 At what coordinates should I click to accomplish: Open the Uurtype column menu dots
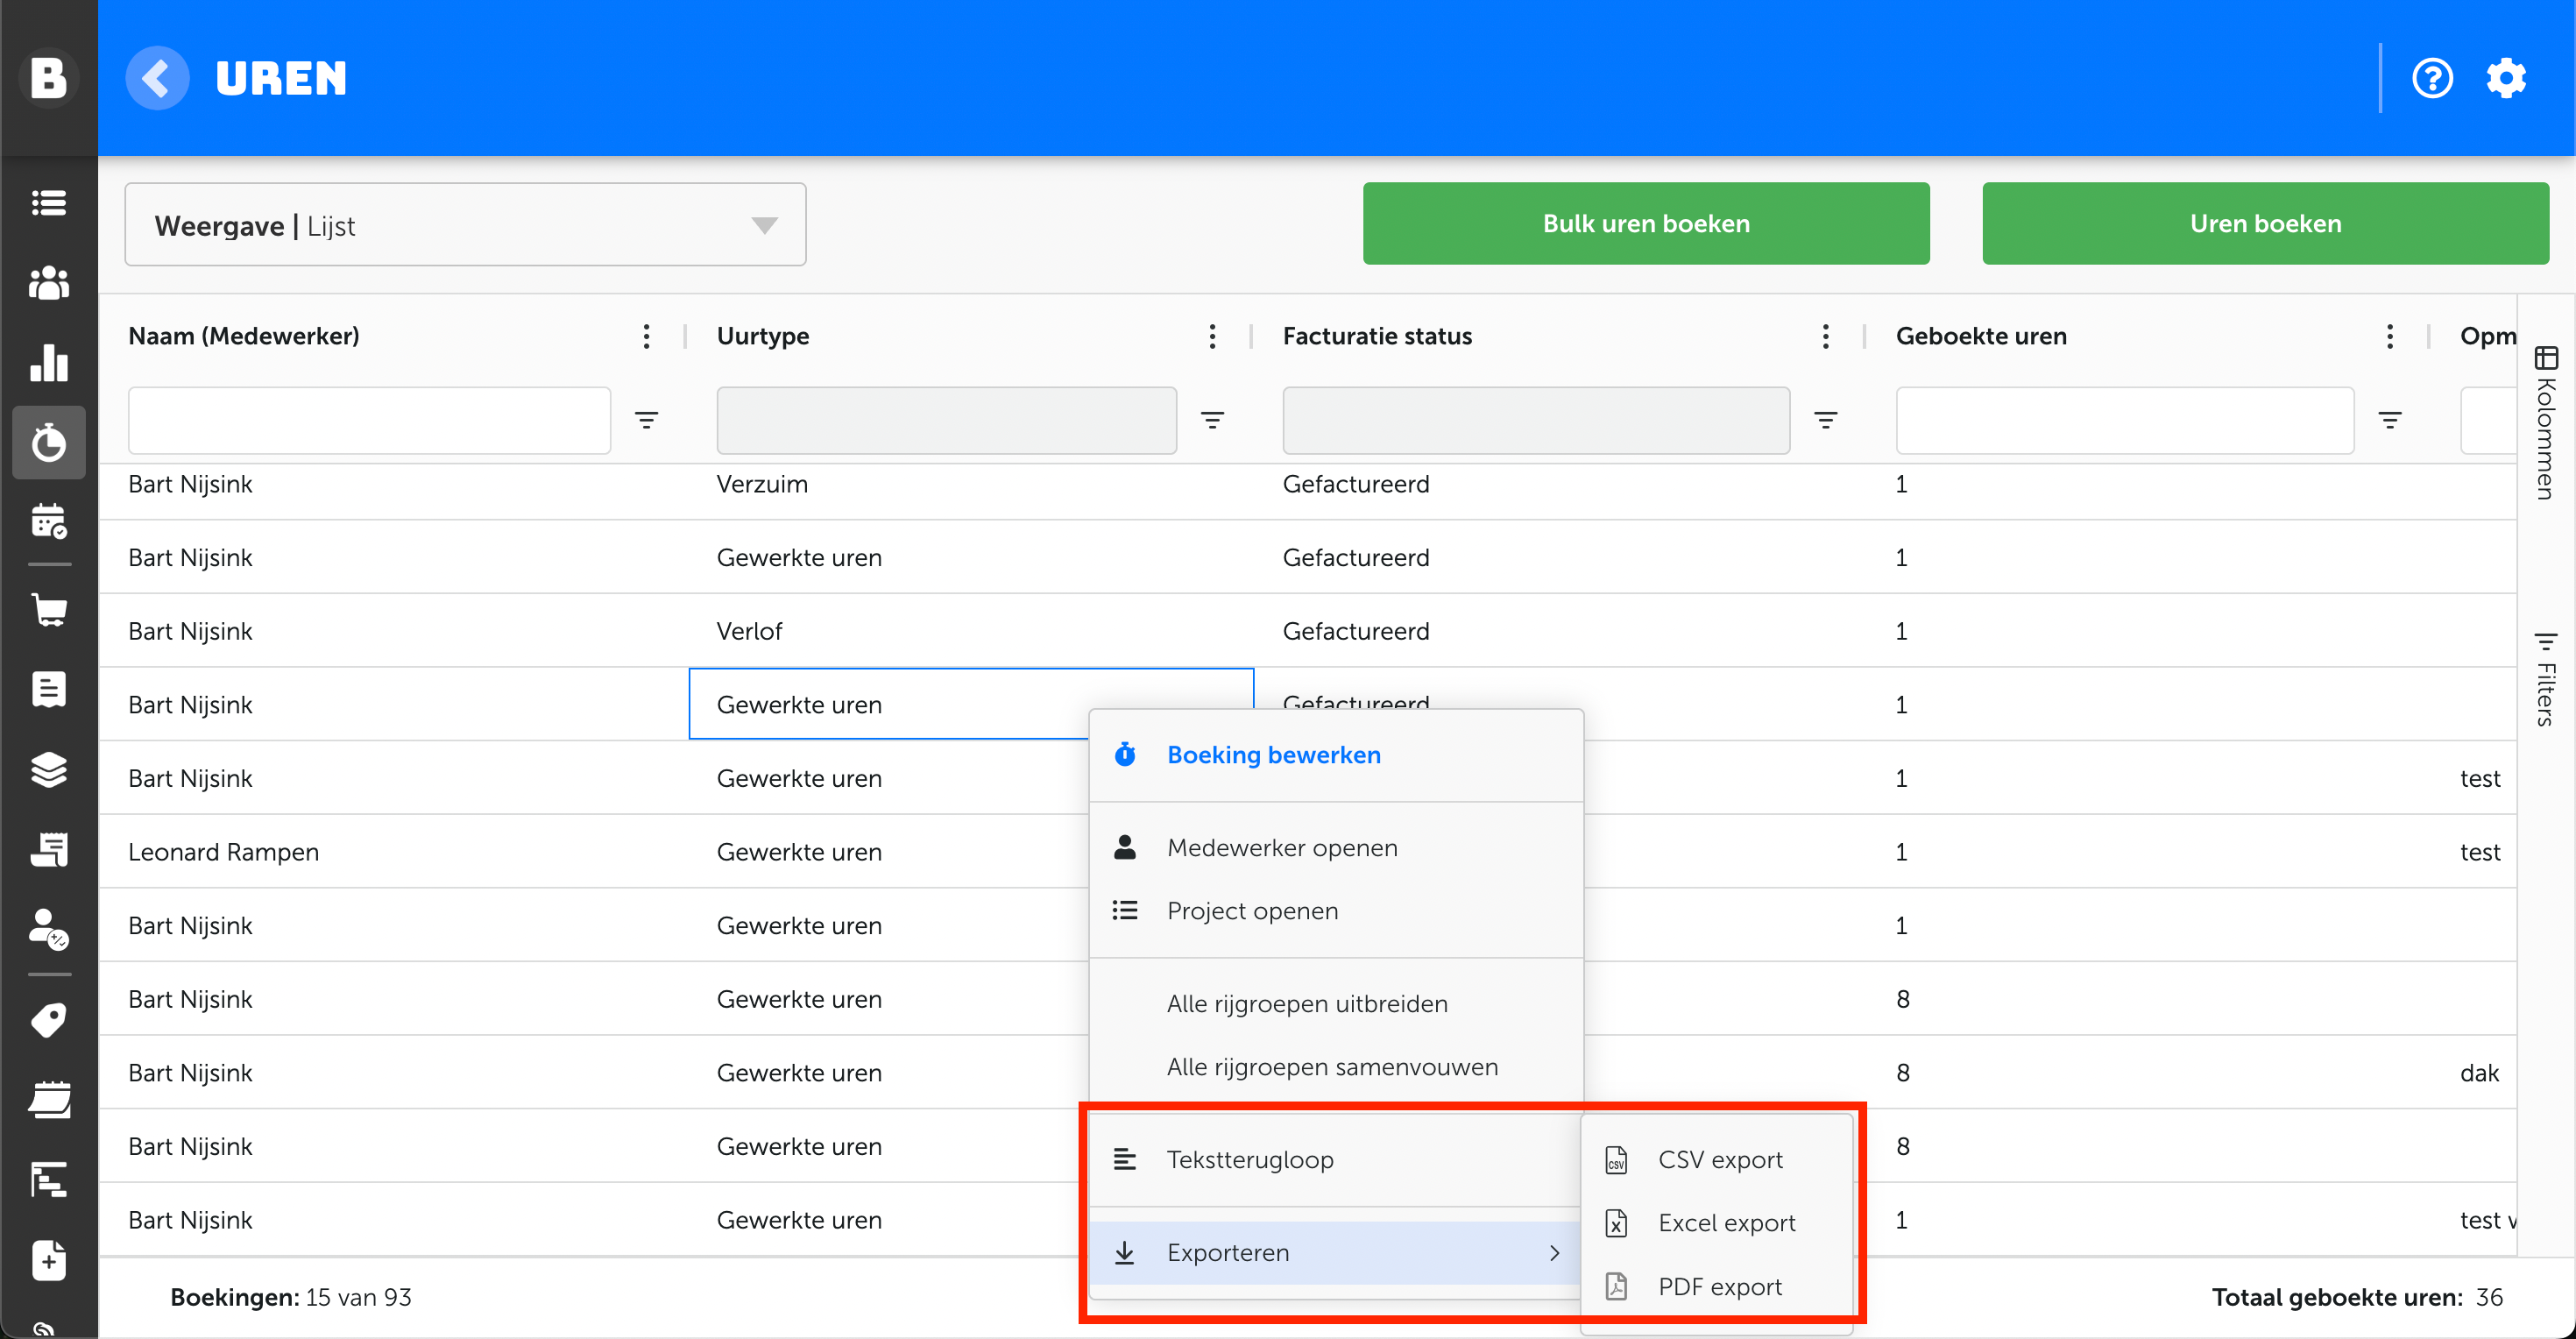tap(1213, 336)
